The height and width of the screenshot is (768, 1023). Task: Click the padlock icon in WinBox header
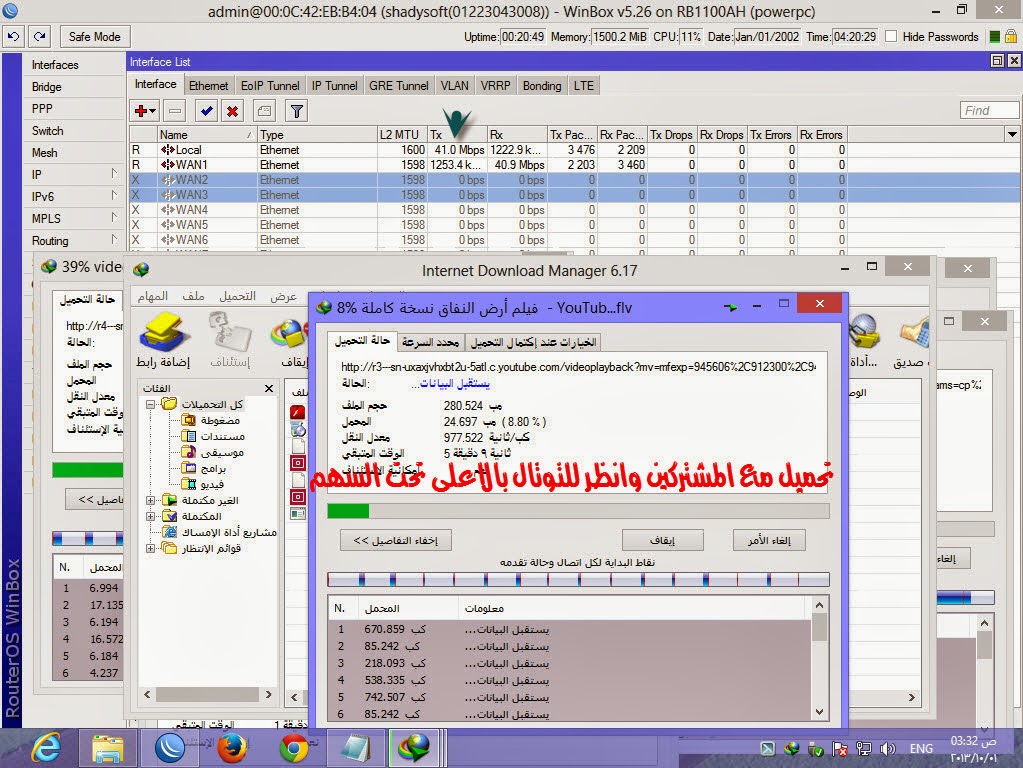1011,37
